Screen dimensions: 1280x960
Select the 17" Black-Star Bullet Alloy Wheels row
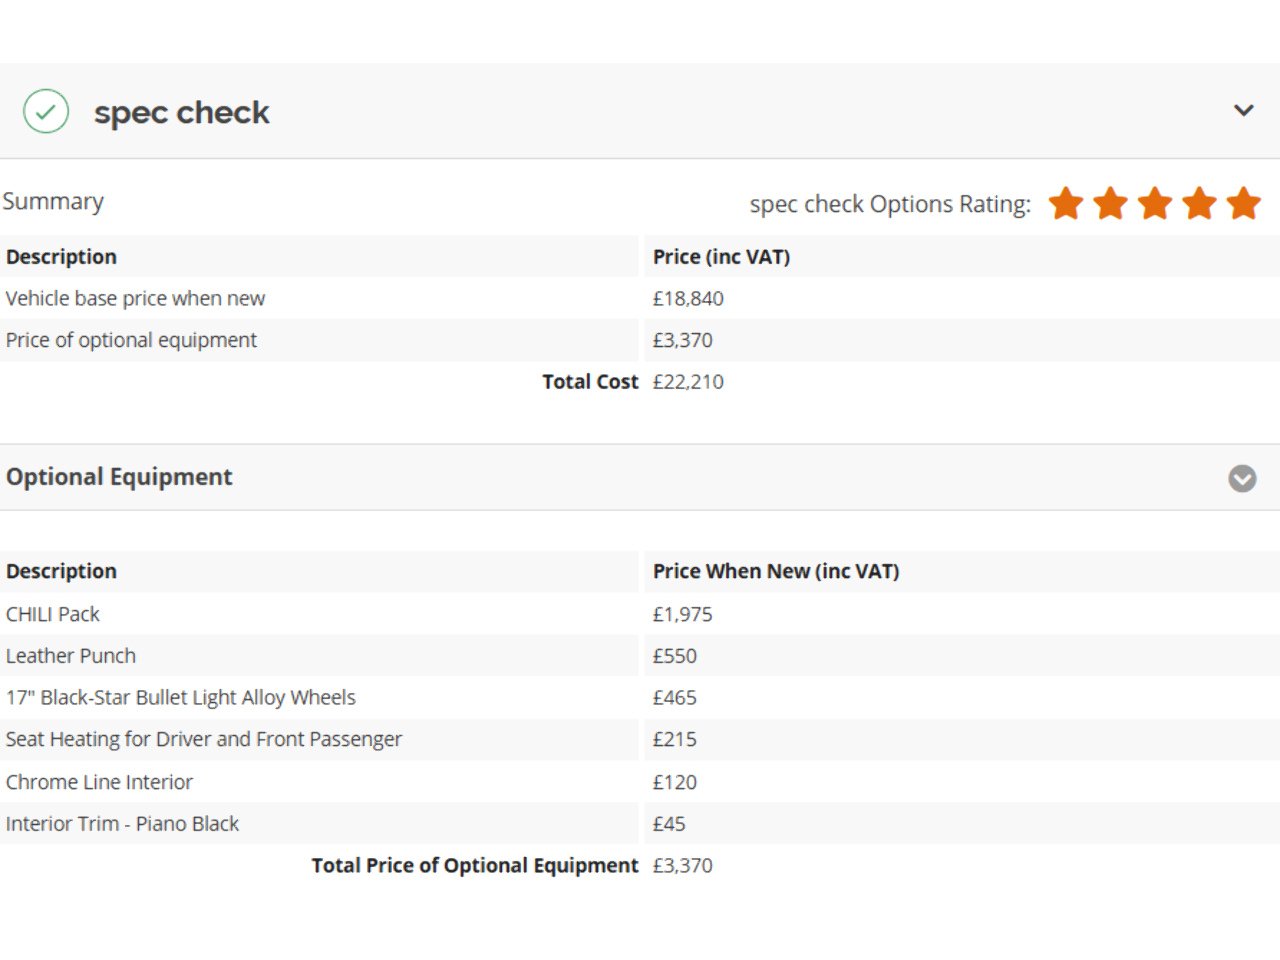[181, 698]
